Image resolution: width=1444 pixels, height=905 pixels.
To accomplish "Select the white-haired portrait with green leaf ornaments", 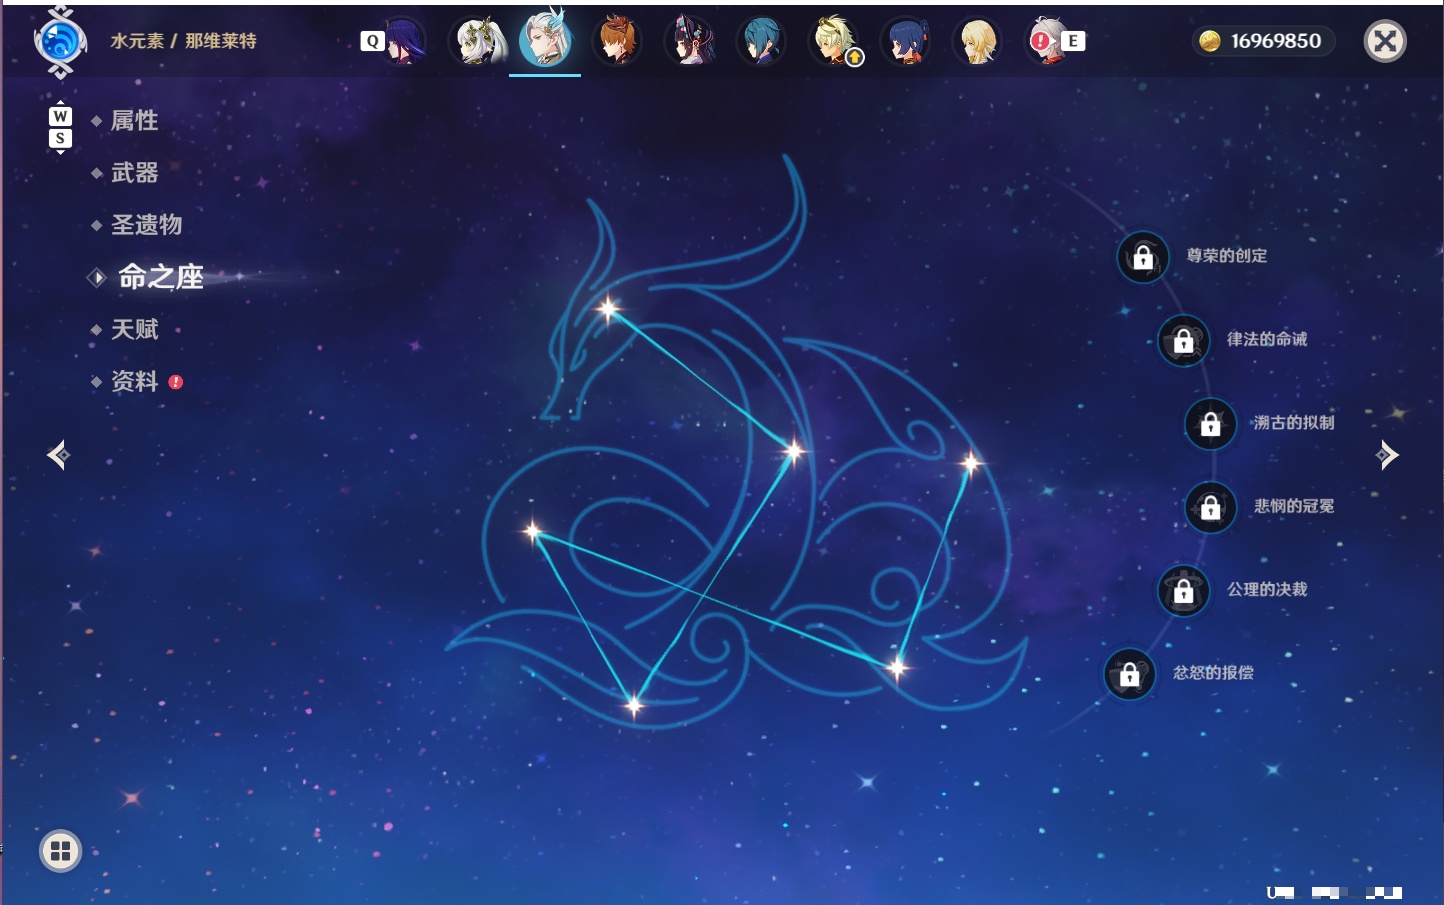I will [x=477, y=41].
